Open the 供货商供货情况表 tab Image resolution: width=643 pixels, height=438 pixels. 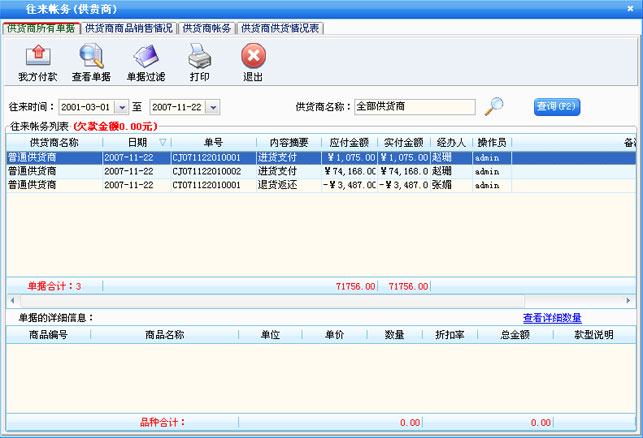click(x=280, y=28)
